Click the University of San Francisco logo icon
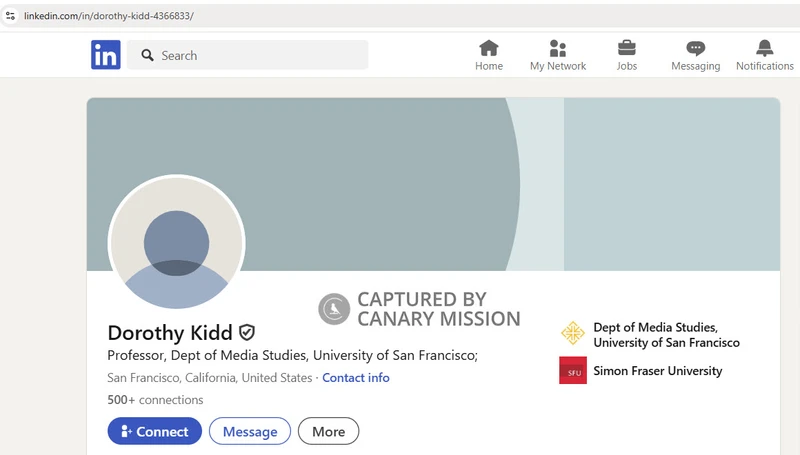Screen dimensions: 800x455 pyautogui.click(x=573, y=333)
